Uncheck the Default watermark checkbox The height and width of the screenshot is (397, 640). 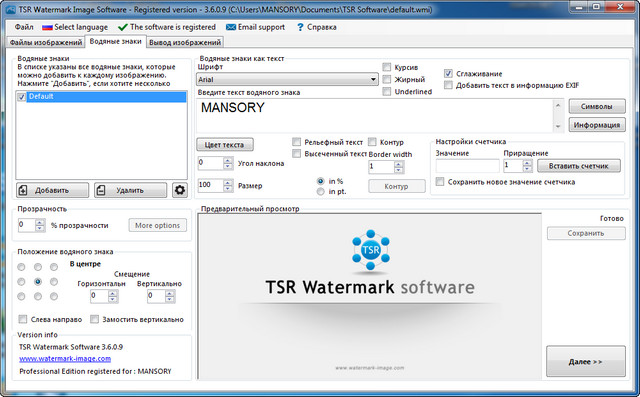[x=22, y=97]
